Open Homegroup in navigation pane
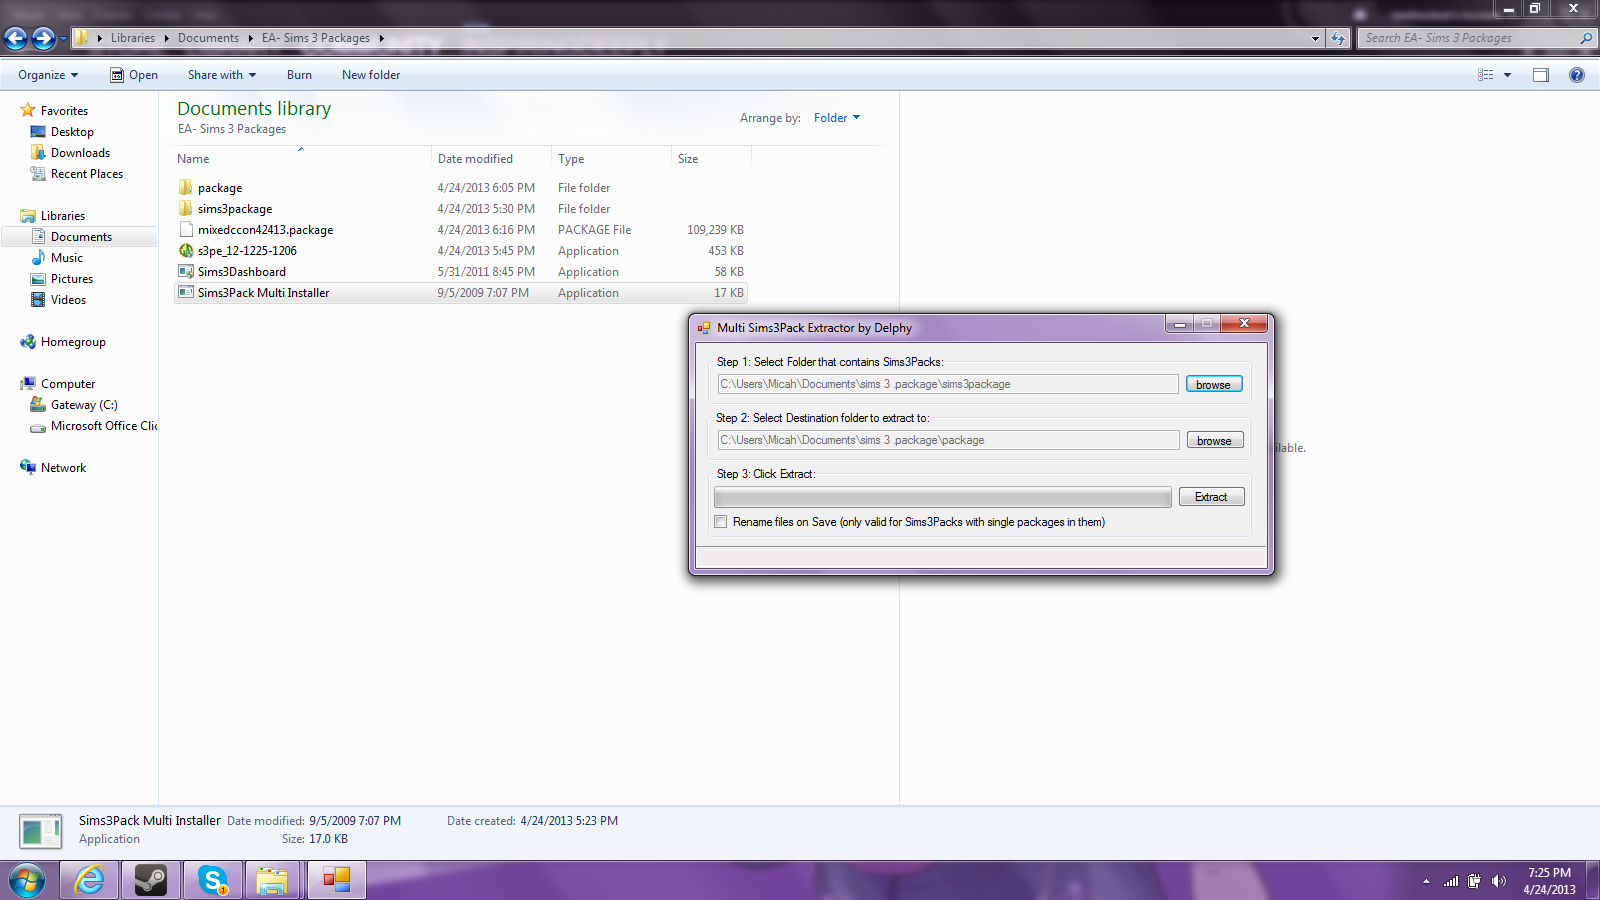 (x=73, y=342)
